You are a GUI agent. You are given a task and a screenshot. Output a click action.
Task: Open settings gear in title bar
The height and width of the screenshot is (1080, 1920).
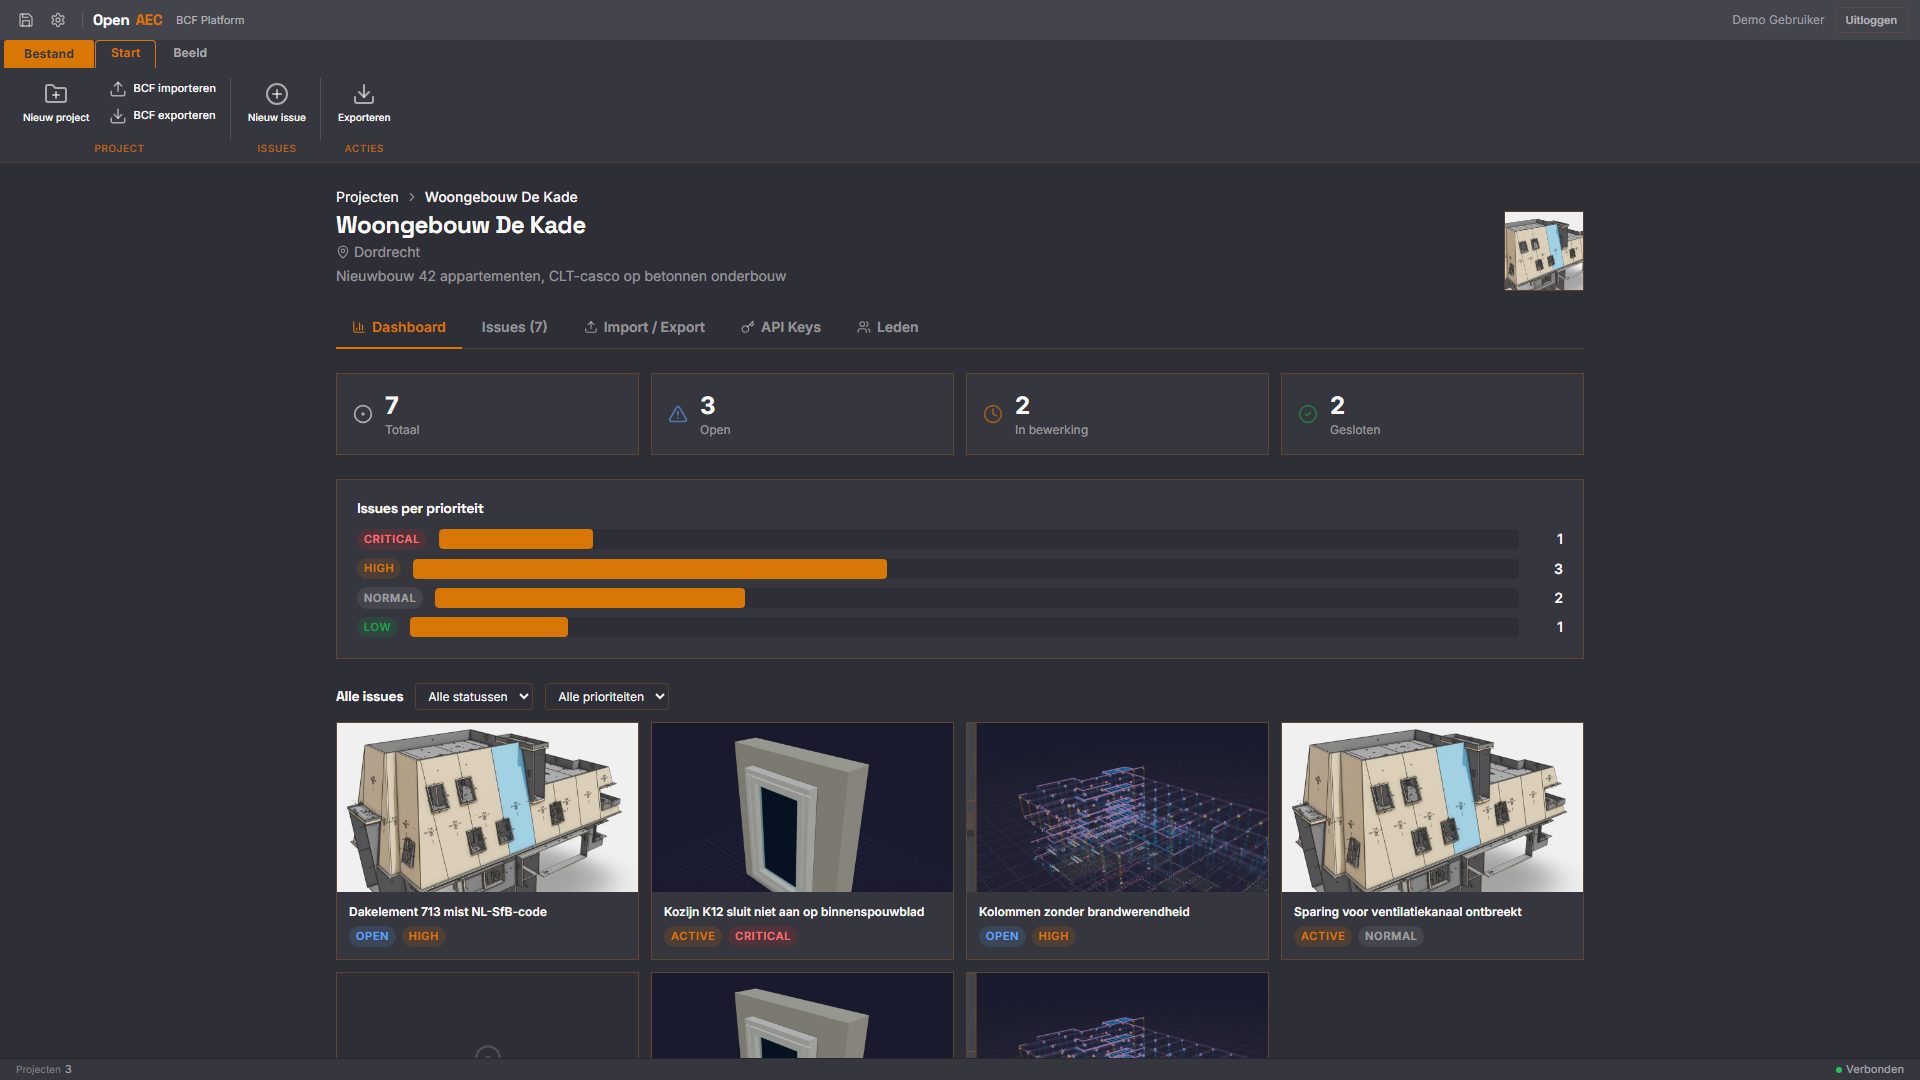58,20
